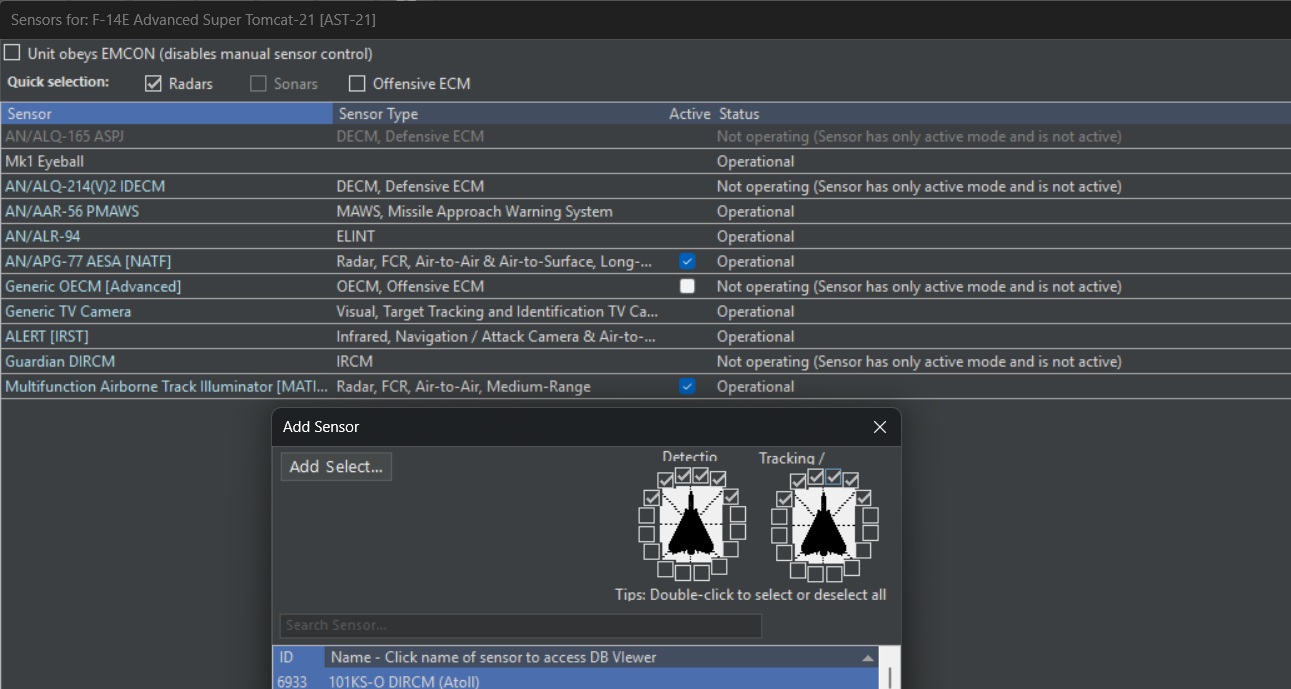Sort list by Sensor column header

click(x=167, y=114)
